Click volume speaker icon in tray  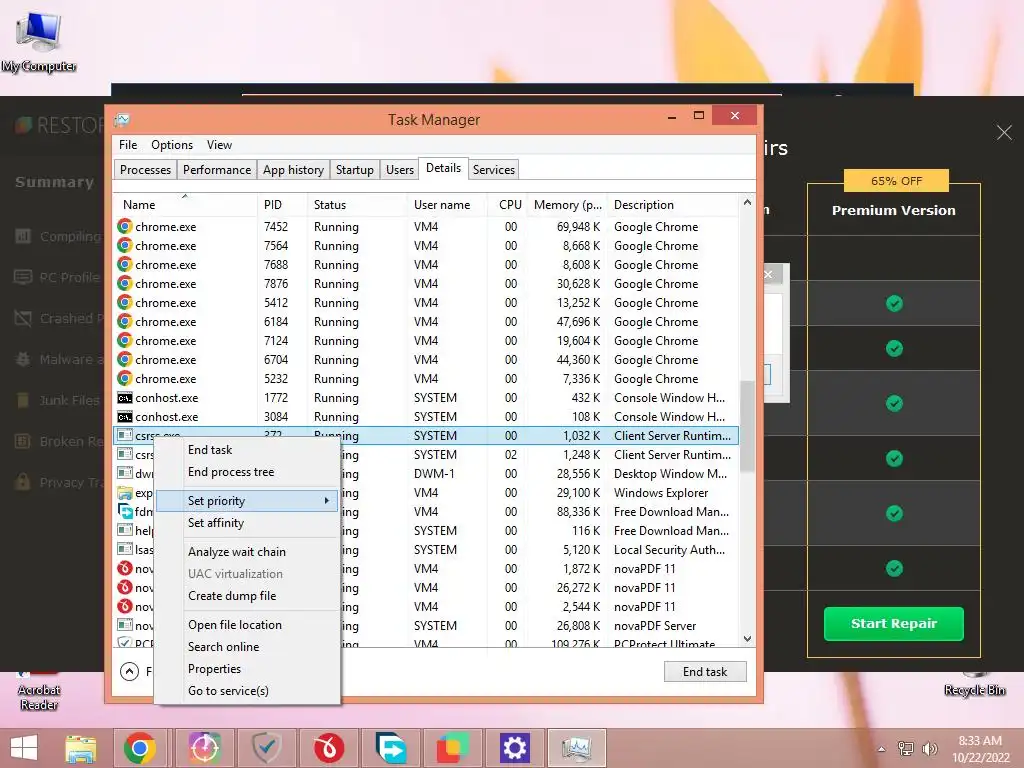(x=929, y=748)
